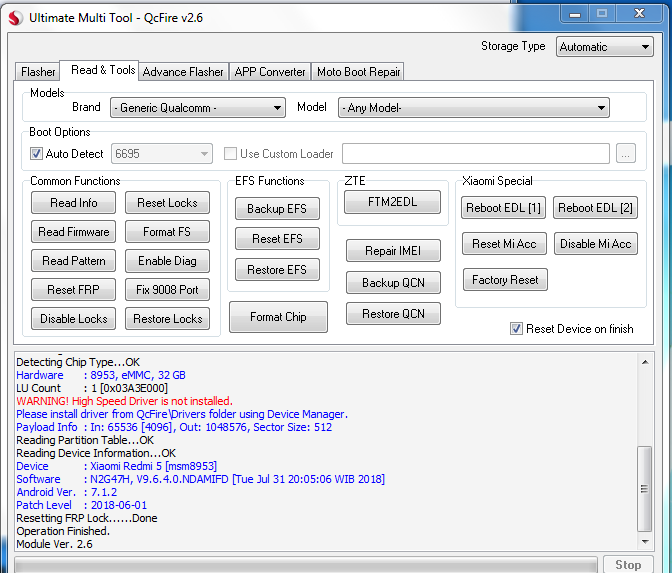Click the 'Xiaomi Redmi 5 [msm8953]' log line
The width and height of the screenshot is (672, 573).
117,466
